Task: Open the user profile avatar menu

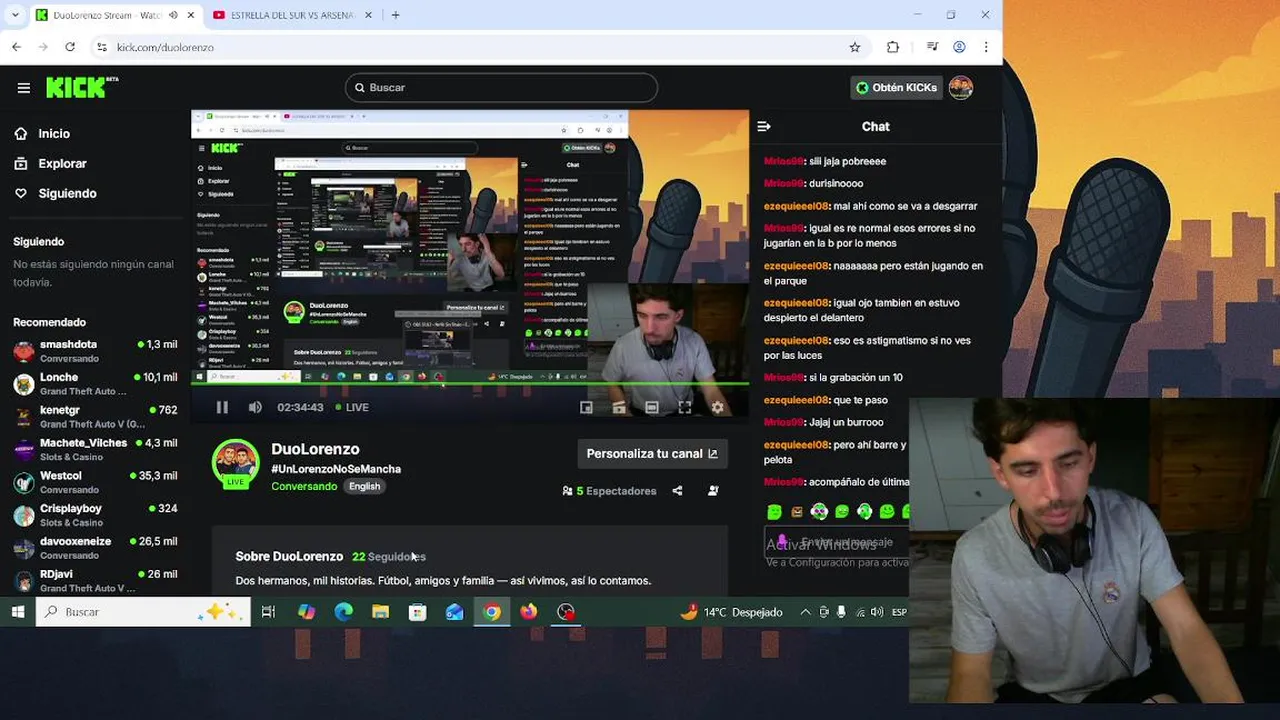Action: [961, 88]
